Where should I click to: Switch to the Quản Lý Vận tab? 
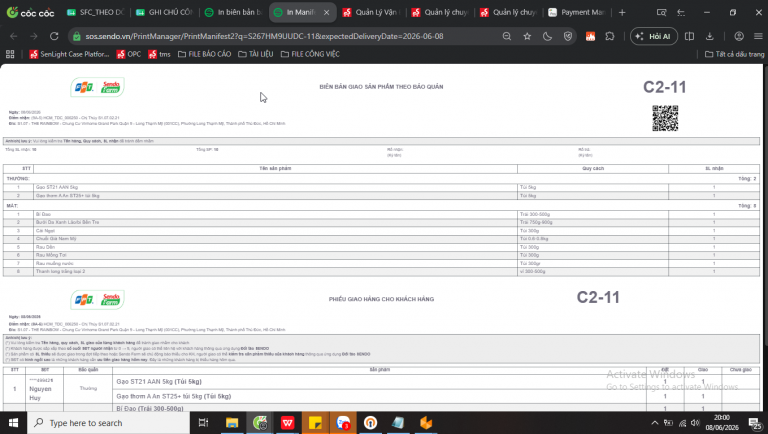click(x=372, y=12)
